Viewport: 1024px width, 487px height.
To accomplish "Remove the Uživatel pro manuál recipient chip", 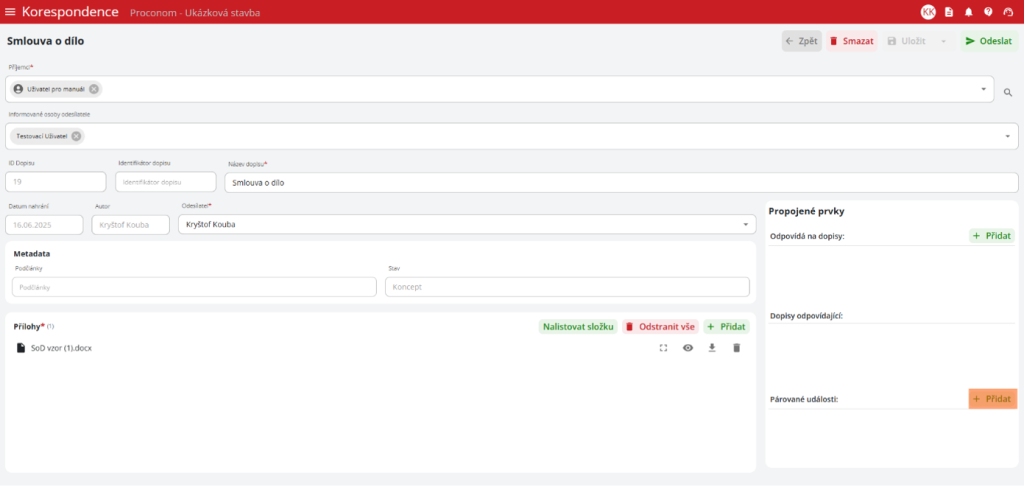I will 94,89.
